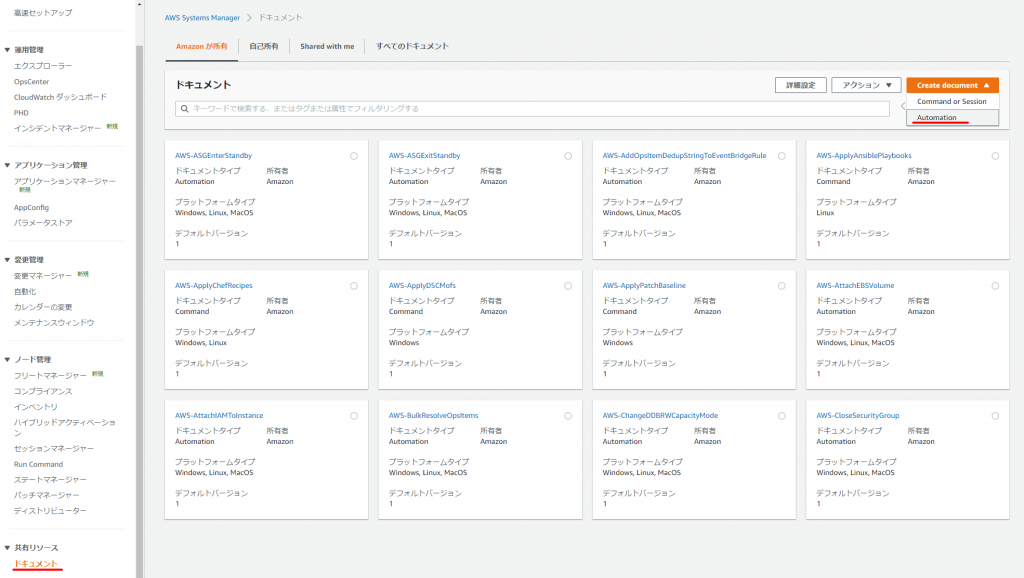Image resolution: width=1024 pixels, height=578 pixels.
Task: Switch to the すべてのドキュメント tab
Action: click(412, 46)
